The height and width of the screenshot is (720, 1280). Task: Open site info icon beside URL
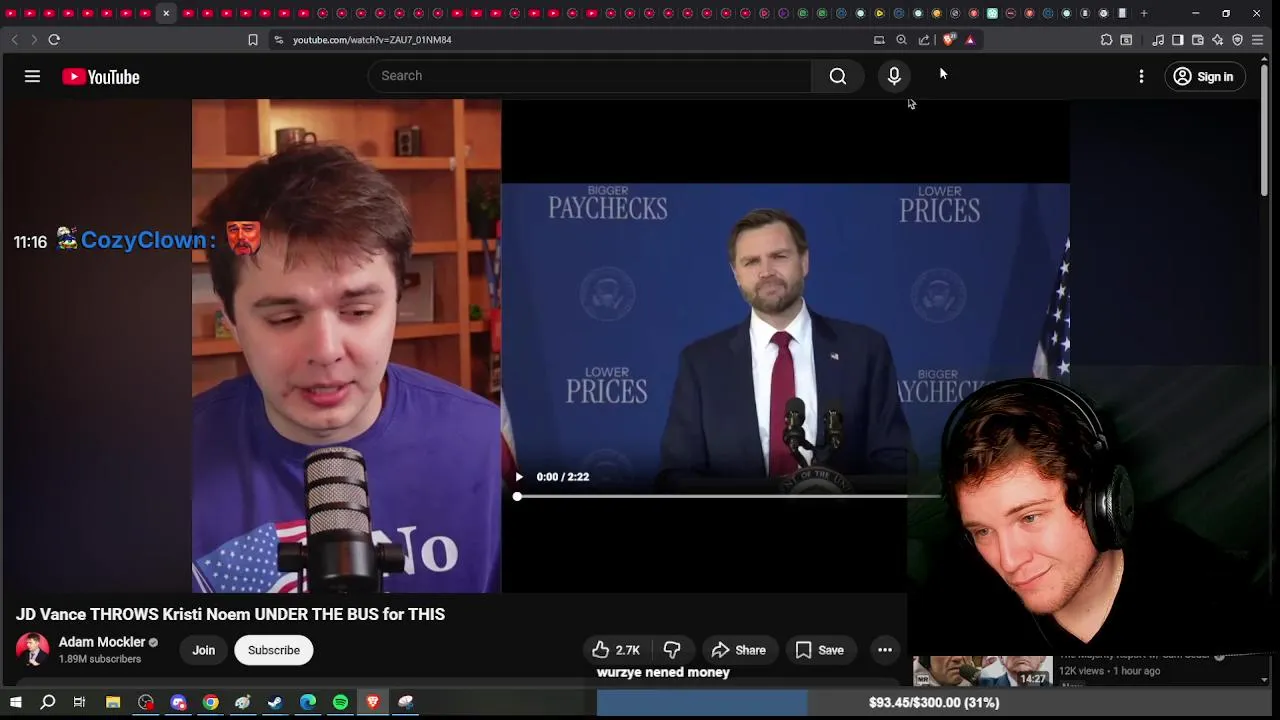pyautogui.click(x=278, y=40)
